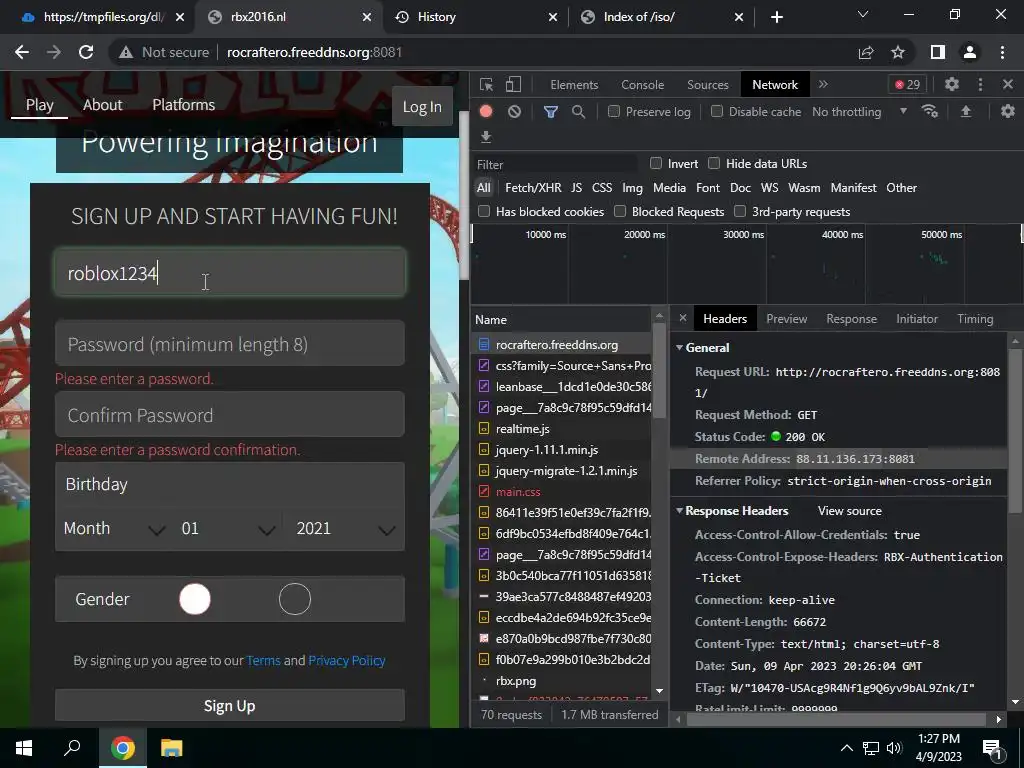Select the second gender radio button
The image size is (1024, 768).
[295, 599]
